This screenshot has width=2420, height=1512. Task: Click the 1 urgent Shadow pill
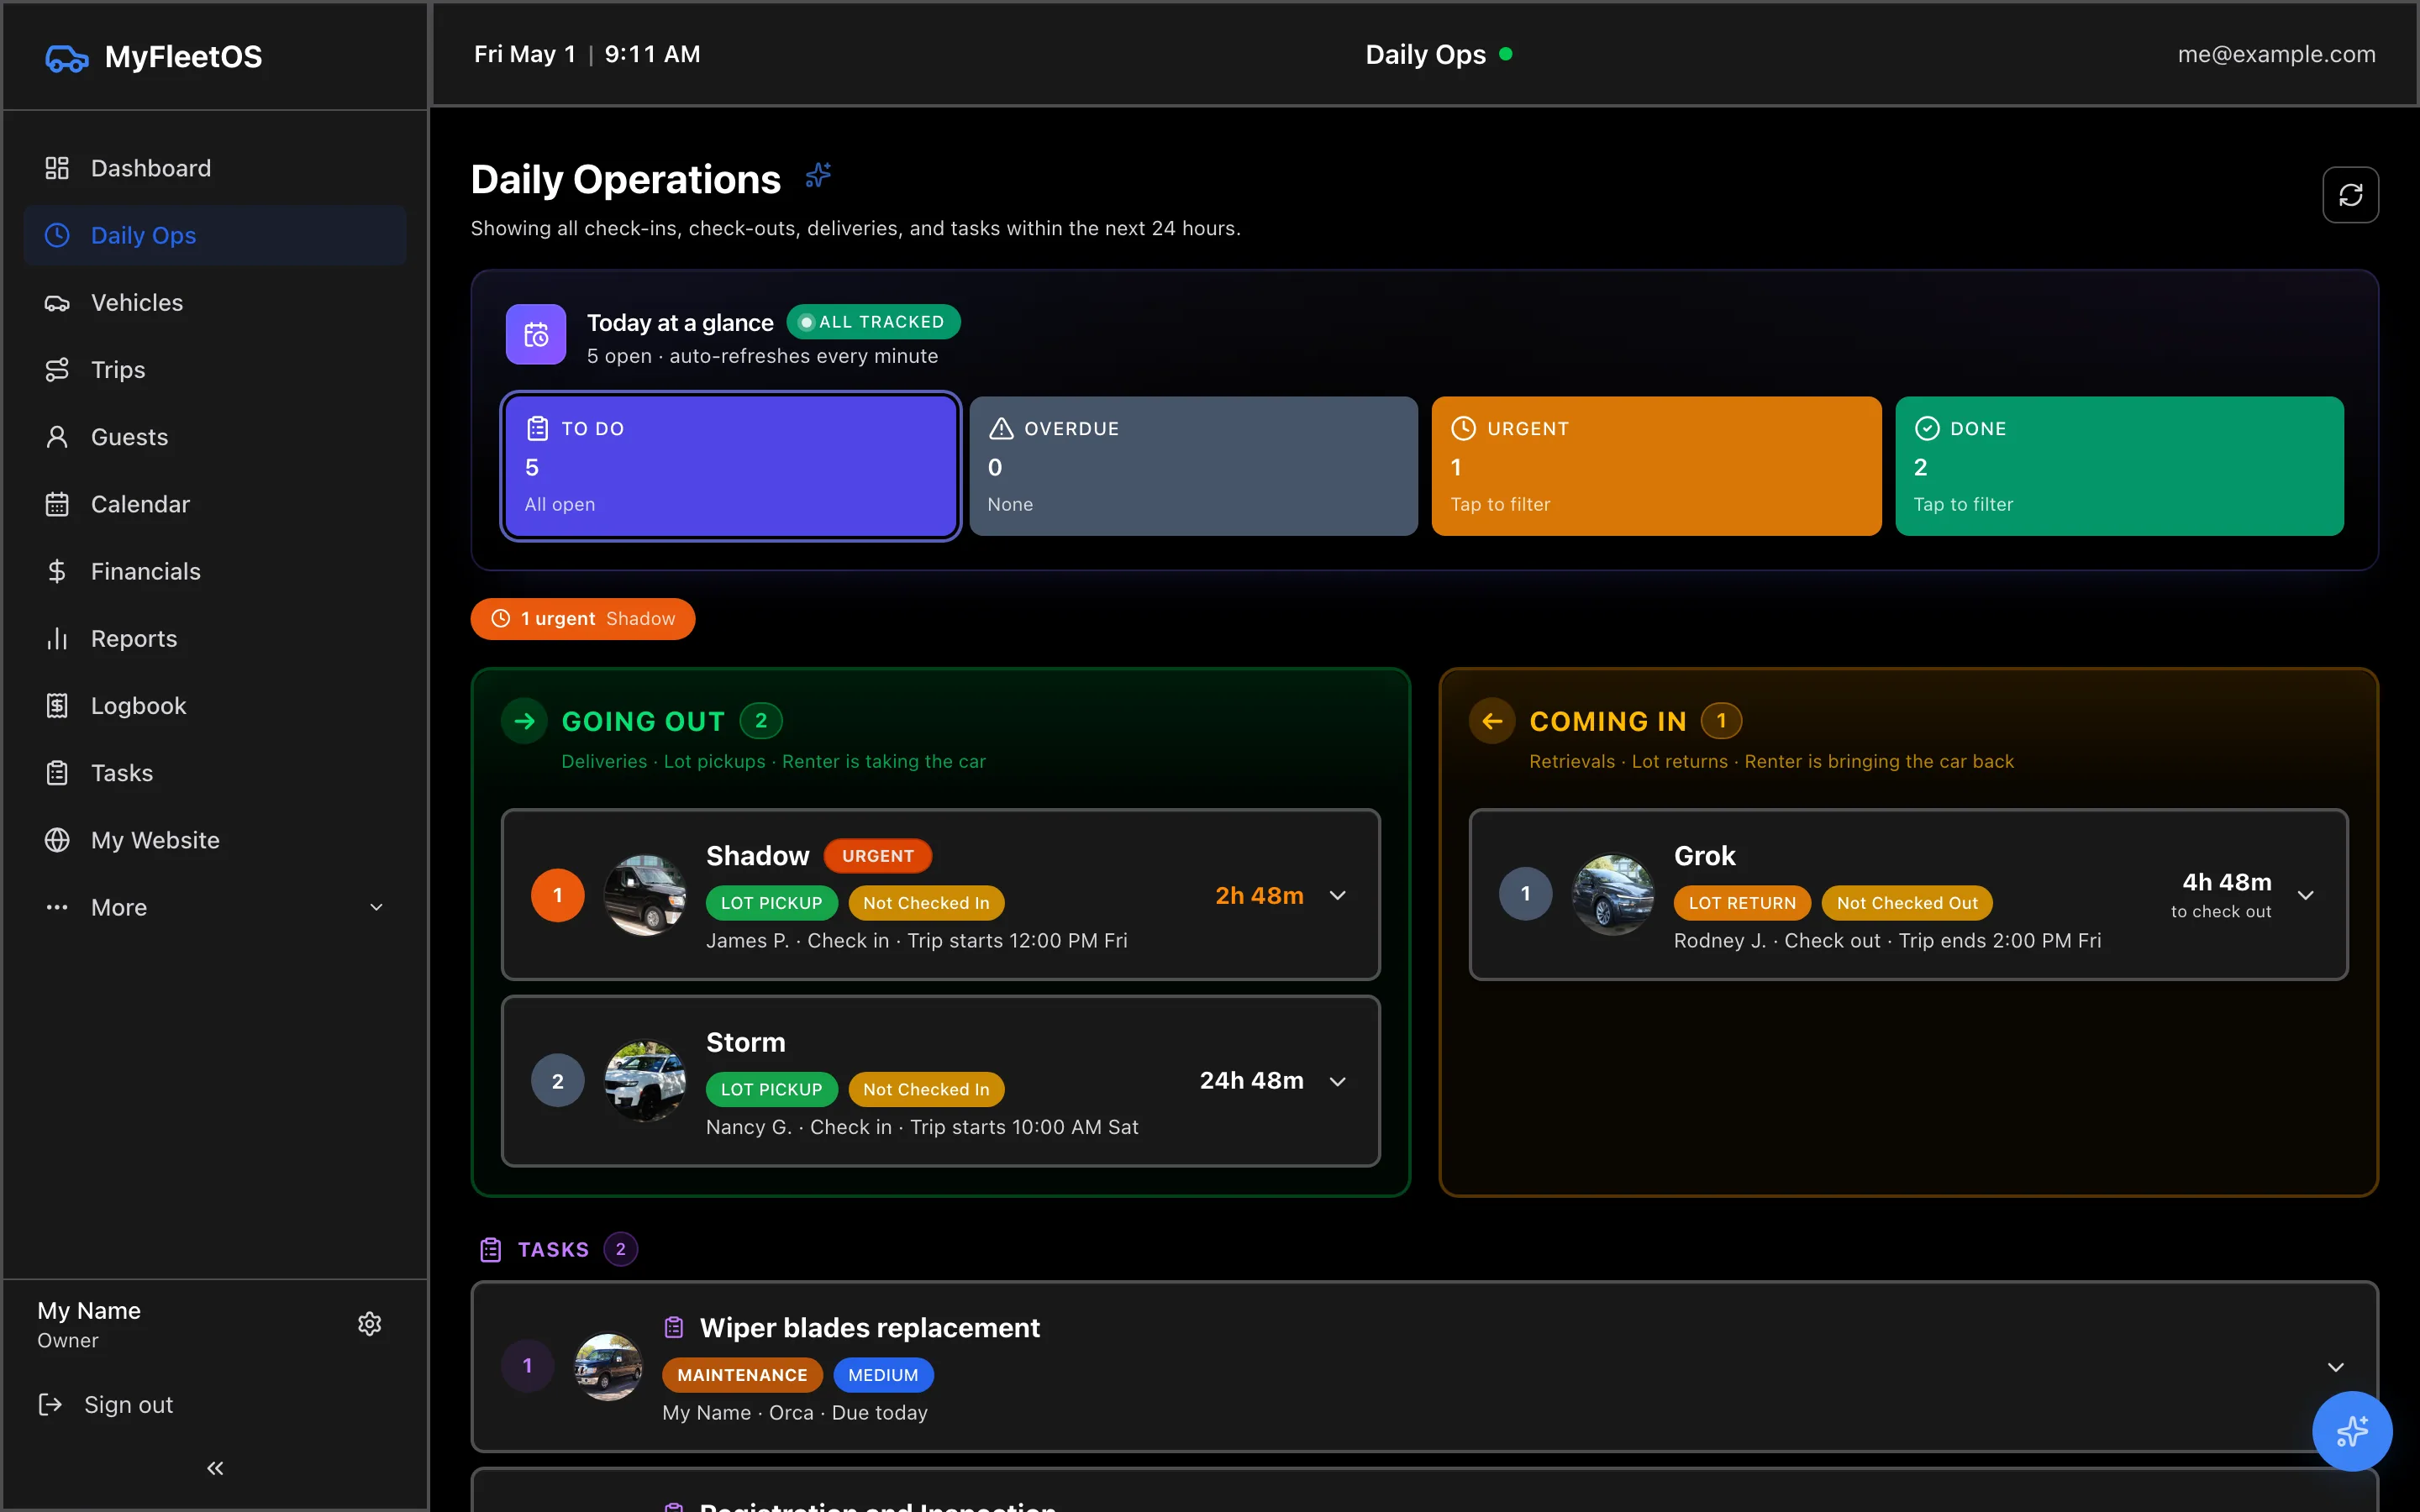pyautogui.click(x=583, y=619)
